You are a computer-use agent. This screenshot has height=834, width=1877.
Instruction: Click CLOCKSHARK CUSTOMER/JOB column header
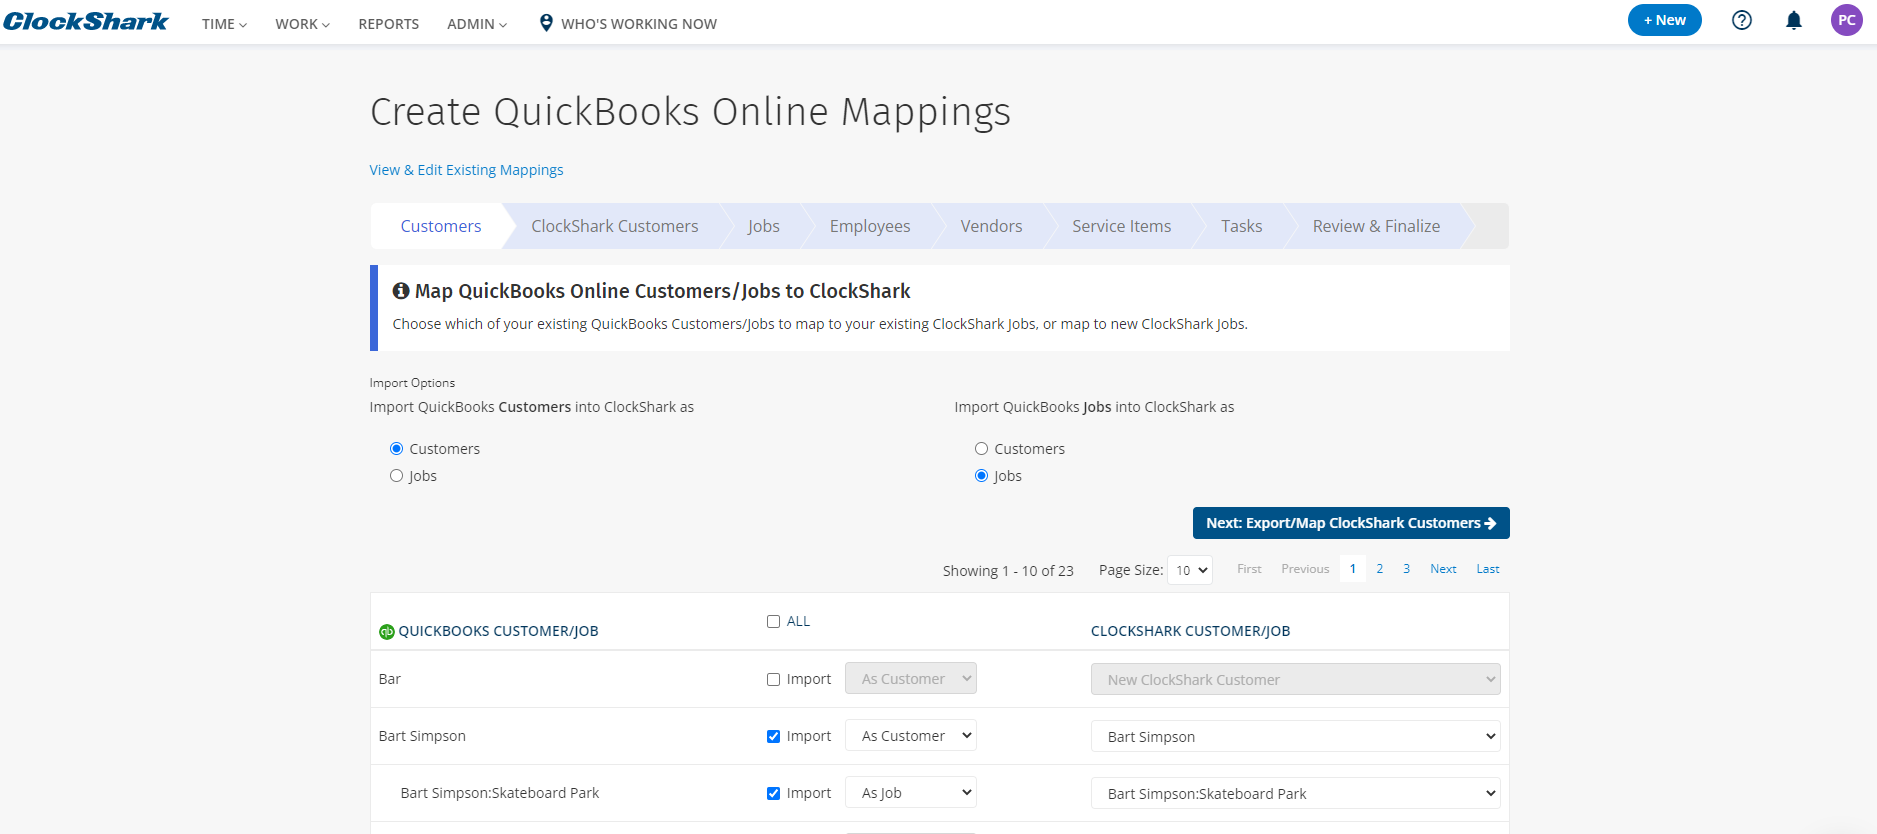click(1190, 632)
